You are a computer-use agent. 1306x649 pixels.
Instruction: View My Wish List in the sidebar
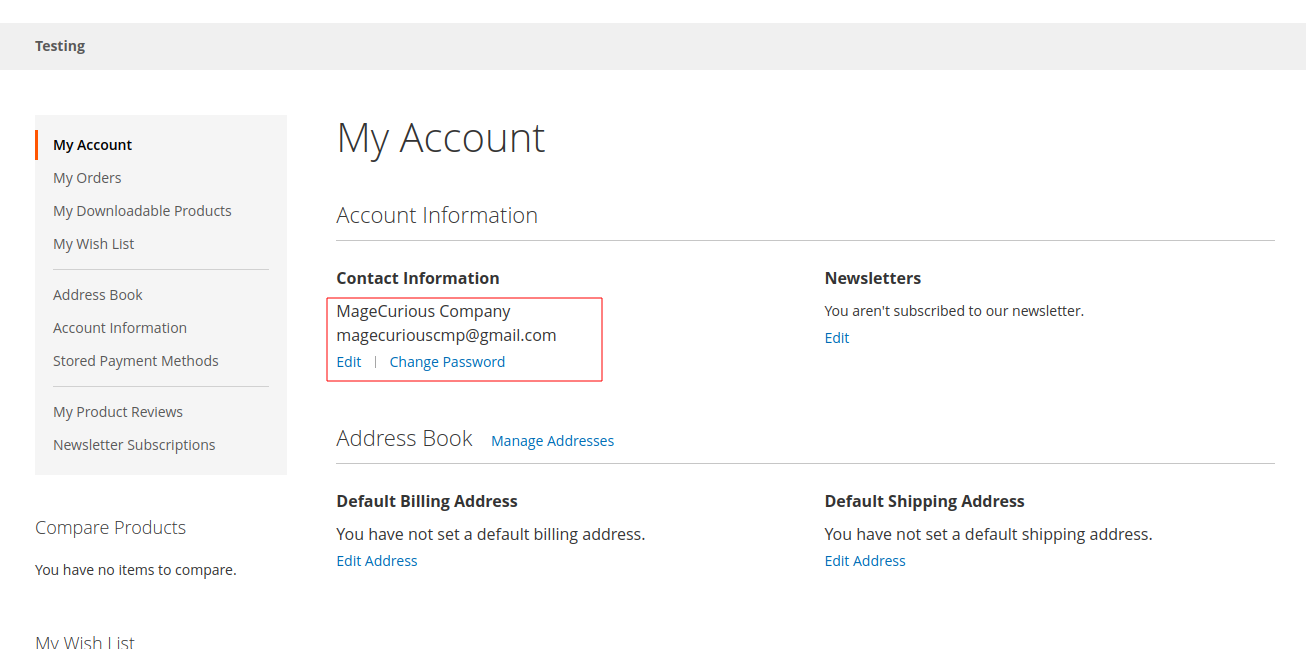point(93,243)
